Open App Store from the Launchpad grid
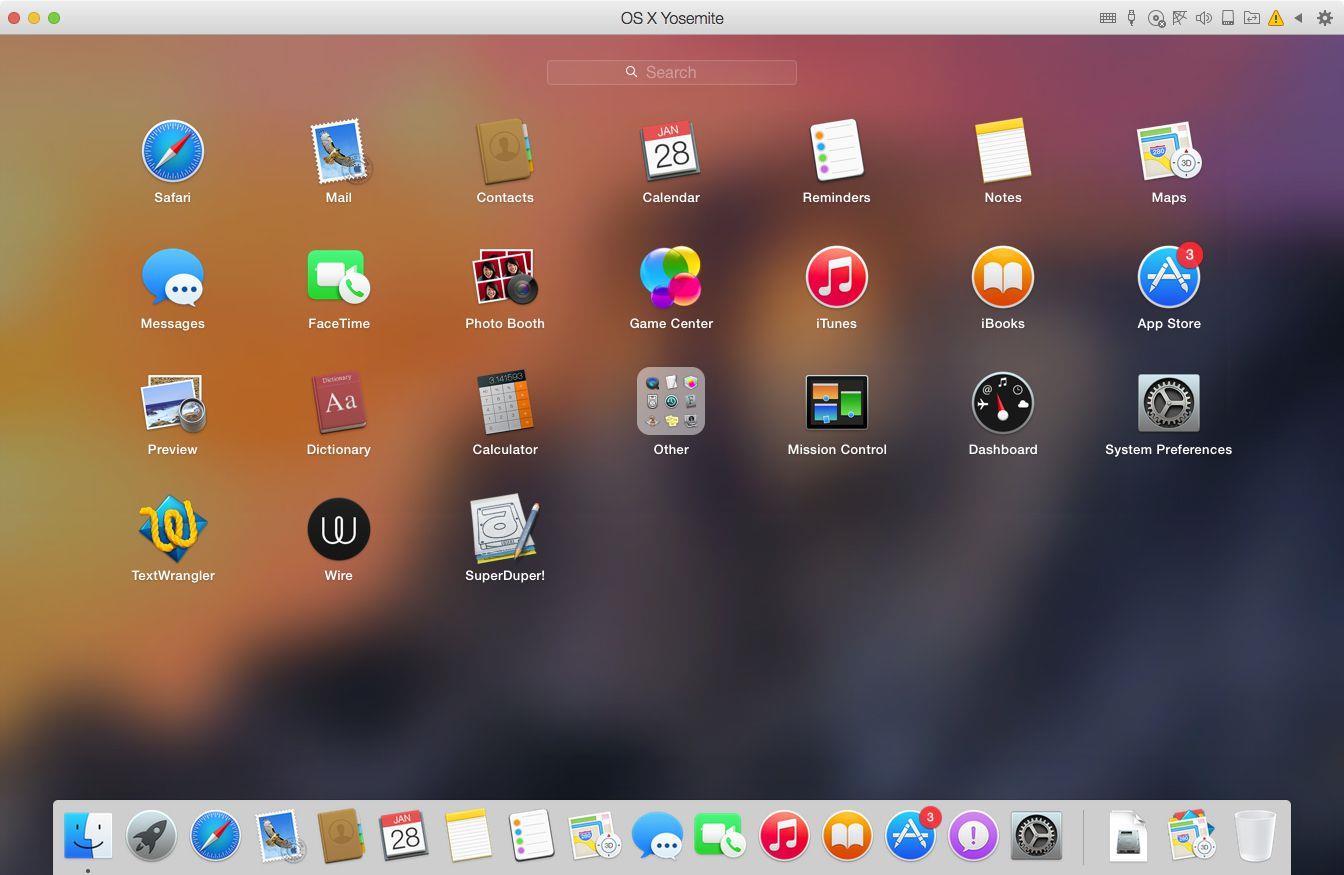The width and height of the screenshot is (1344, 875). (1168, 278)
